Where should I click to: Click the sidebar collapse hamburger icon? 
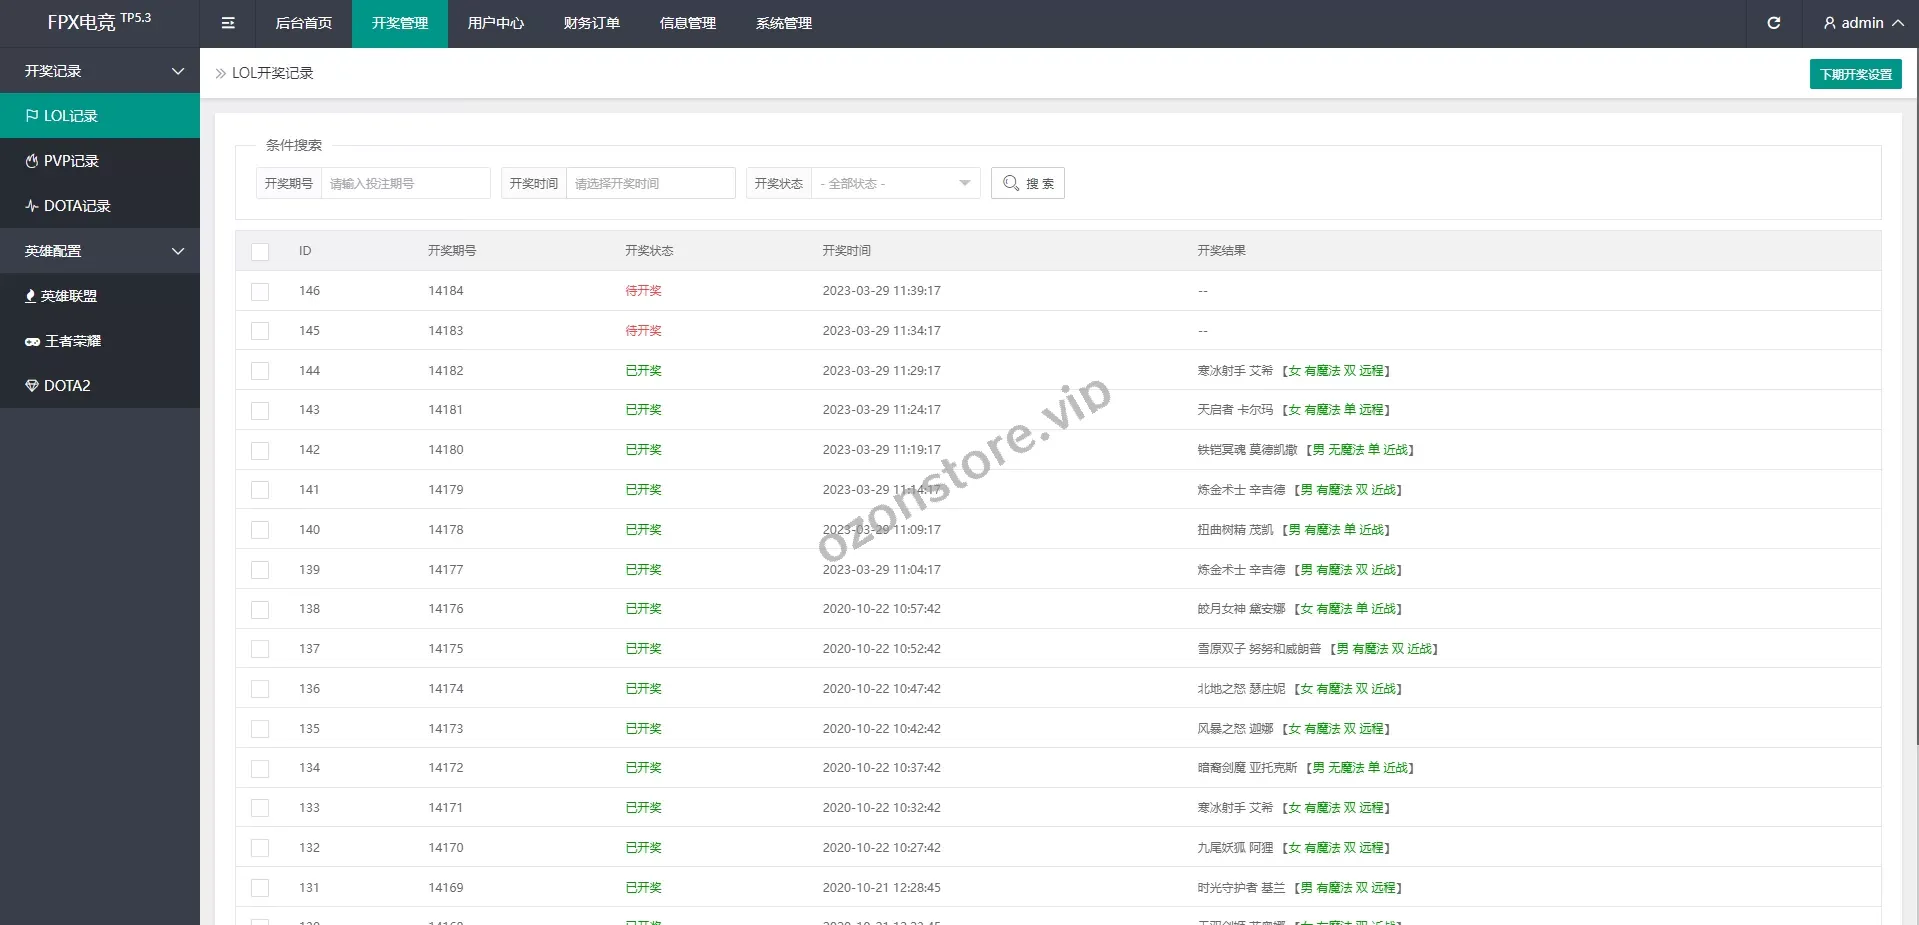coord(228,23)
